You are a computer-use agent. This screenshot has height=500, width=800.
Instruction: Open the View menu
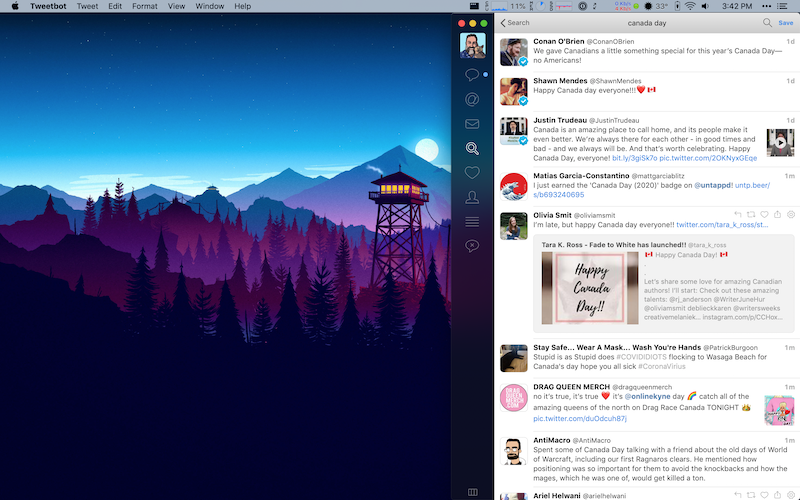(x=177, y=6)
